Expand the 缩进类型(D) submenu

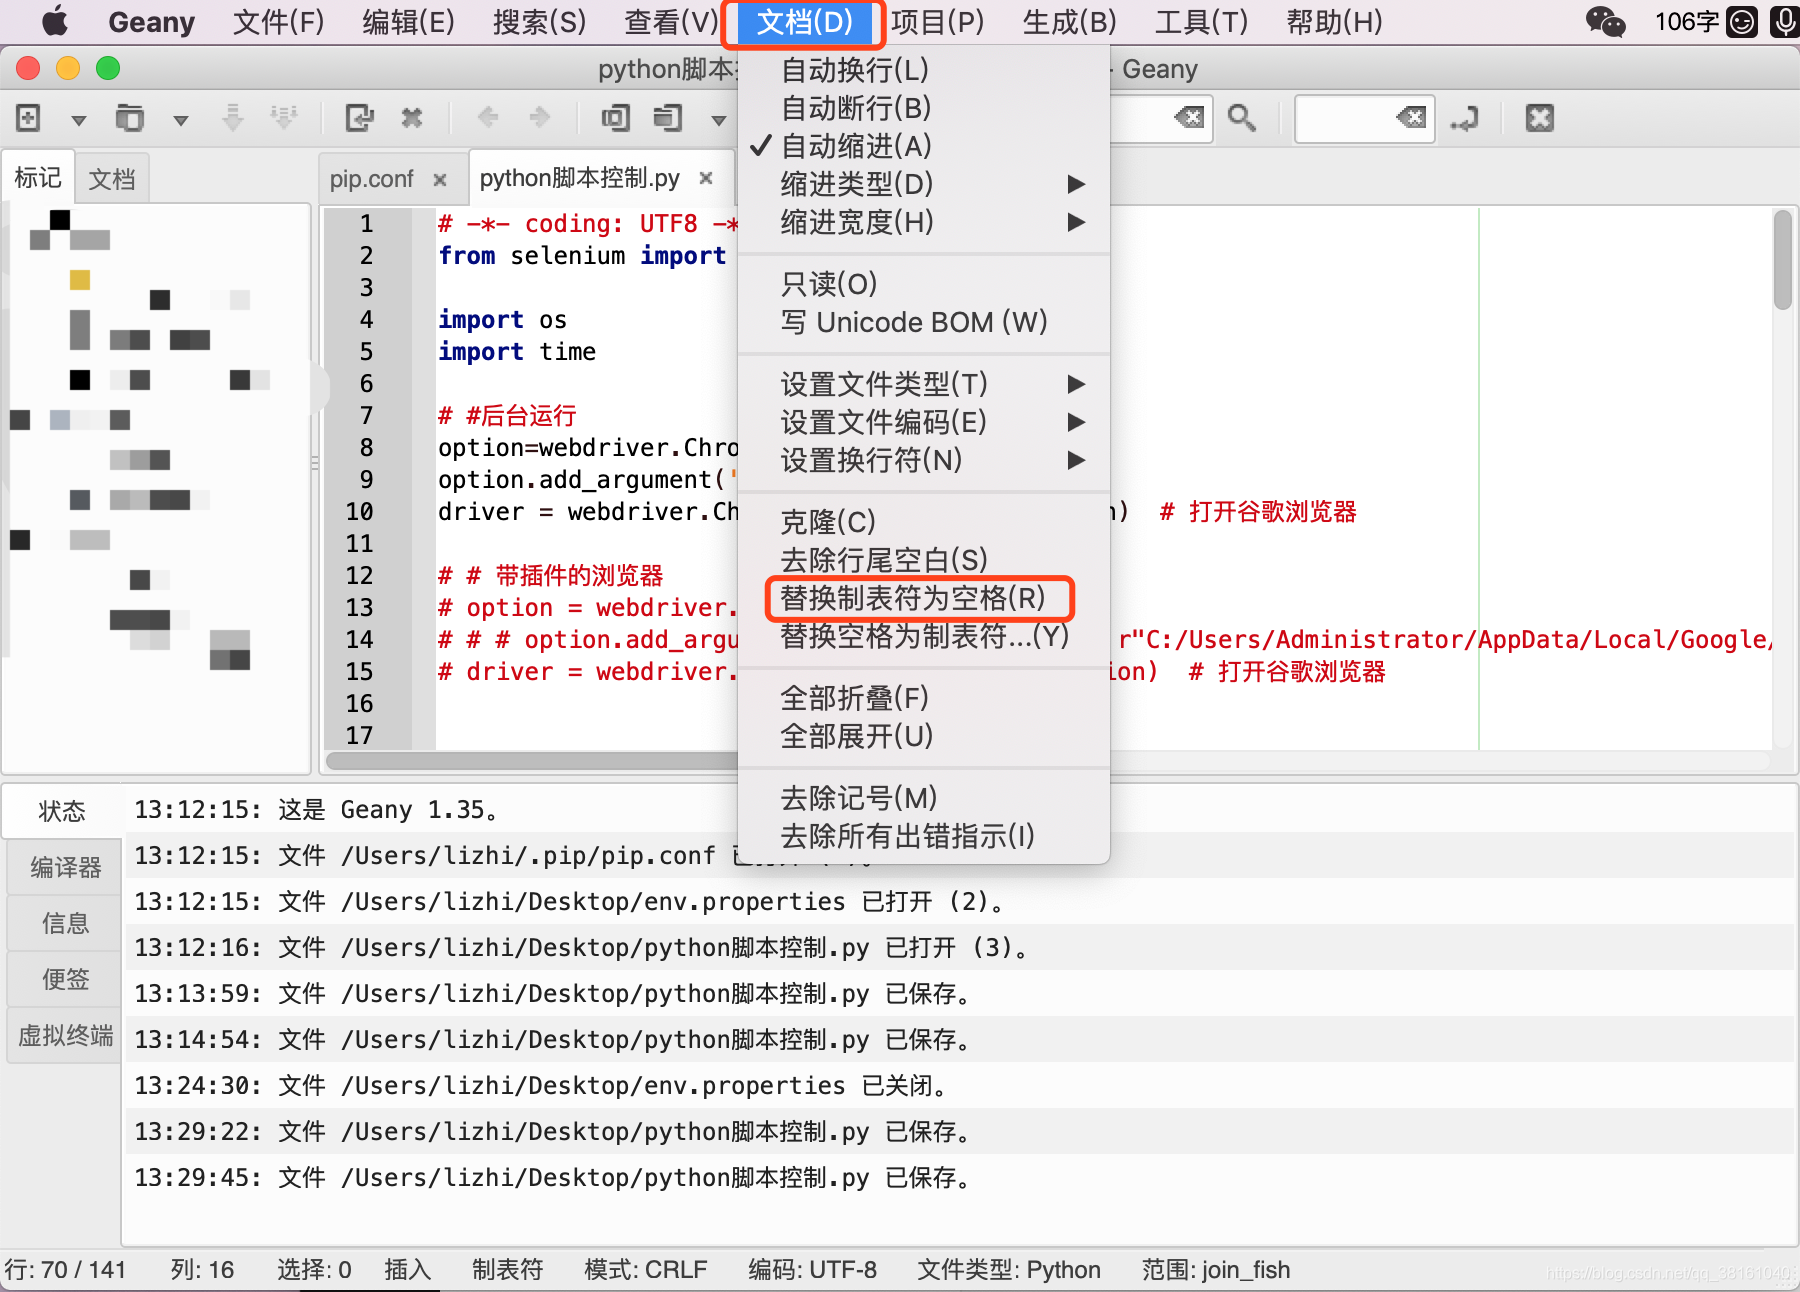(x=923, y=184)
